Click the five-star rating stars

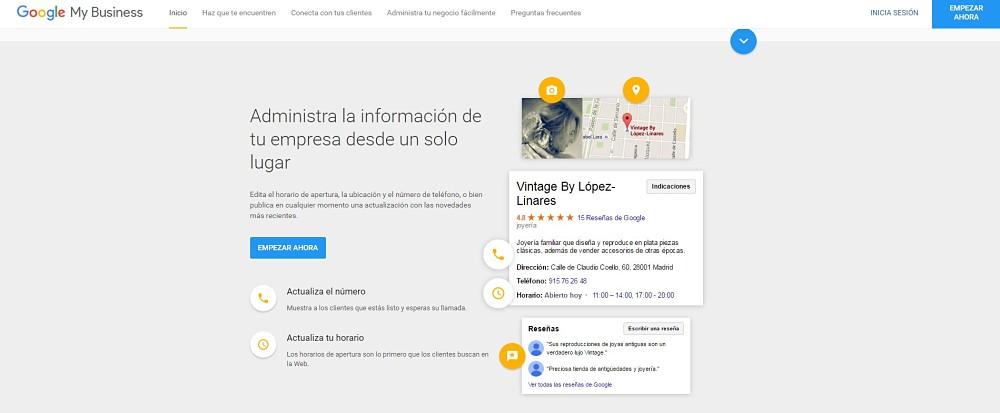(550, 217)
